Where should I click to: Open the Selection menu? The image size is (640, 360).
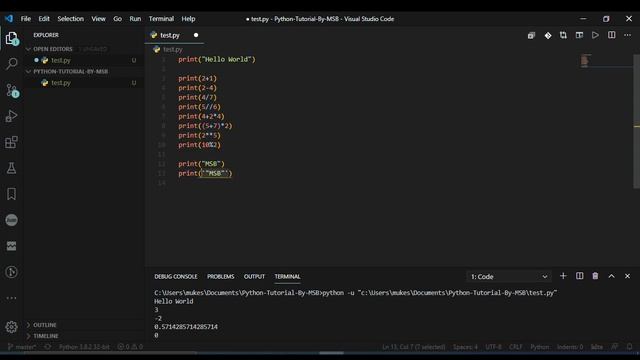(71, 19)
